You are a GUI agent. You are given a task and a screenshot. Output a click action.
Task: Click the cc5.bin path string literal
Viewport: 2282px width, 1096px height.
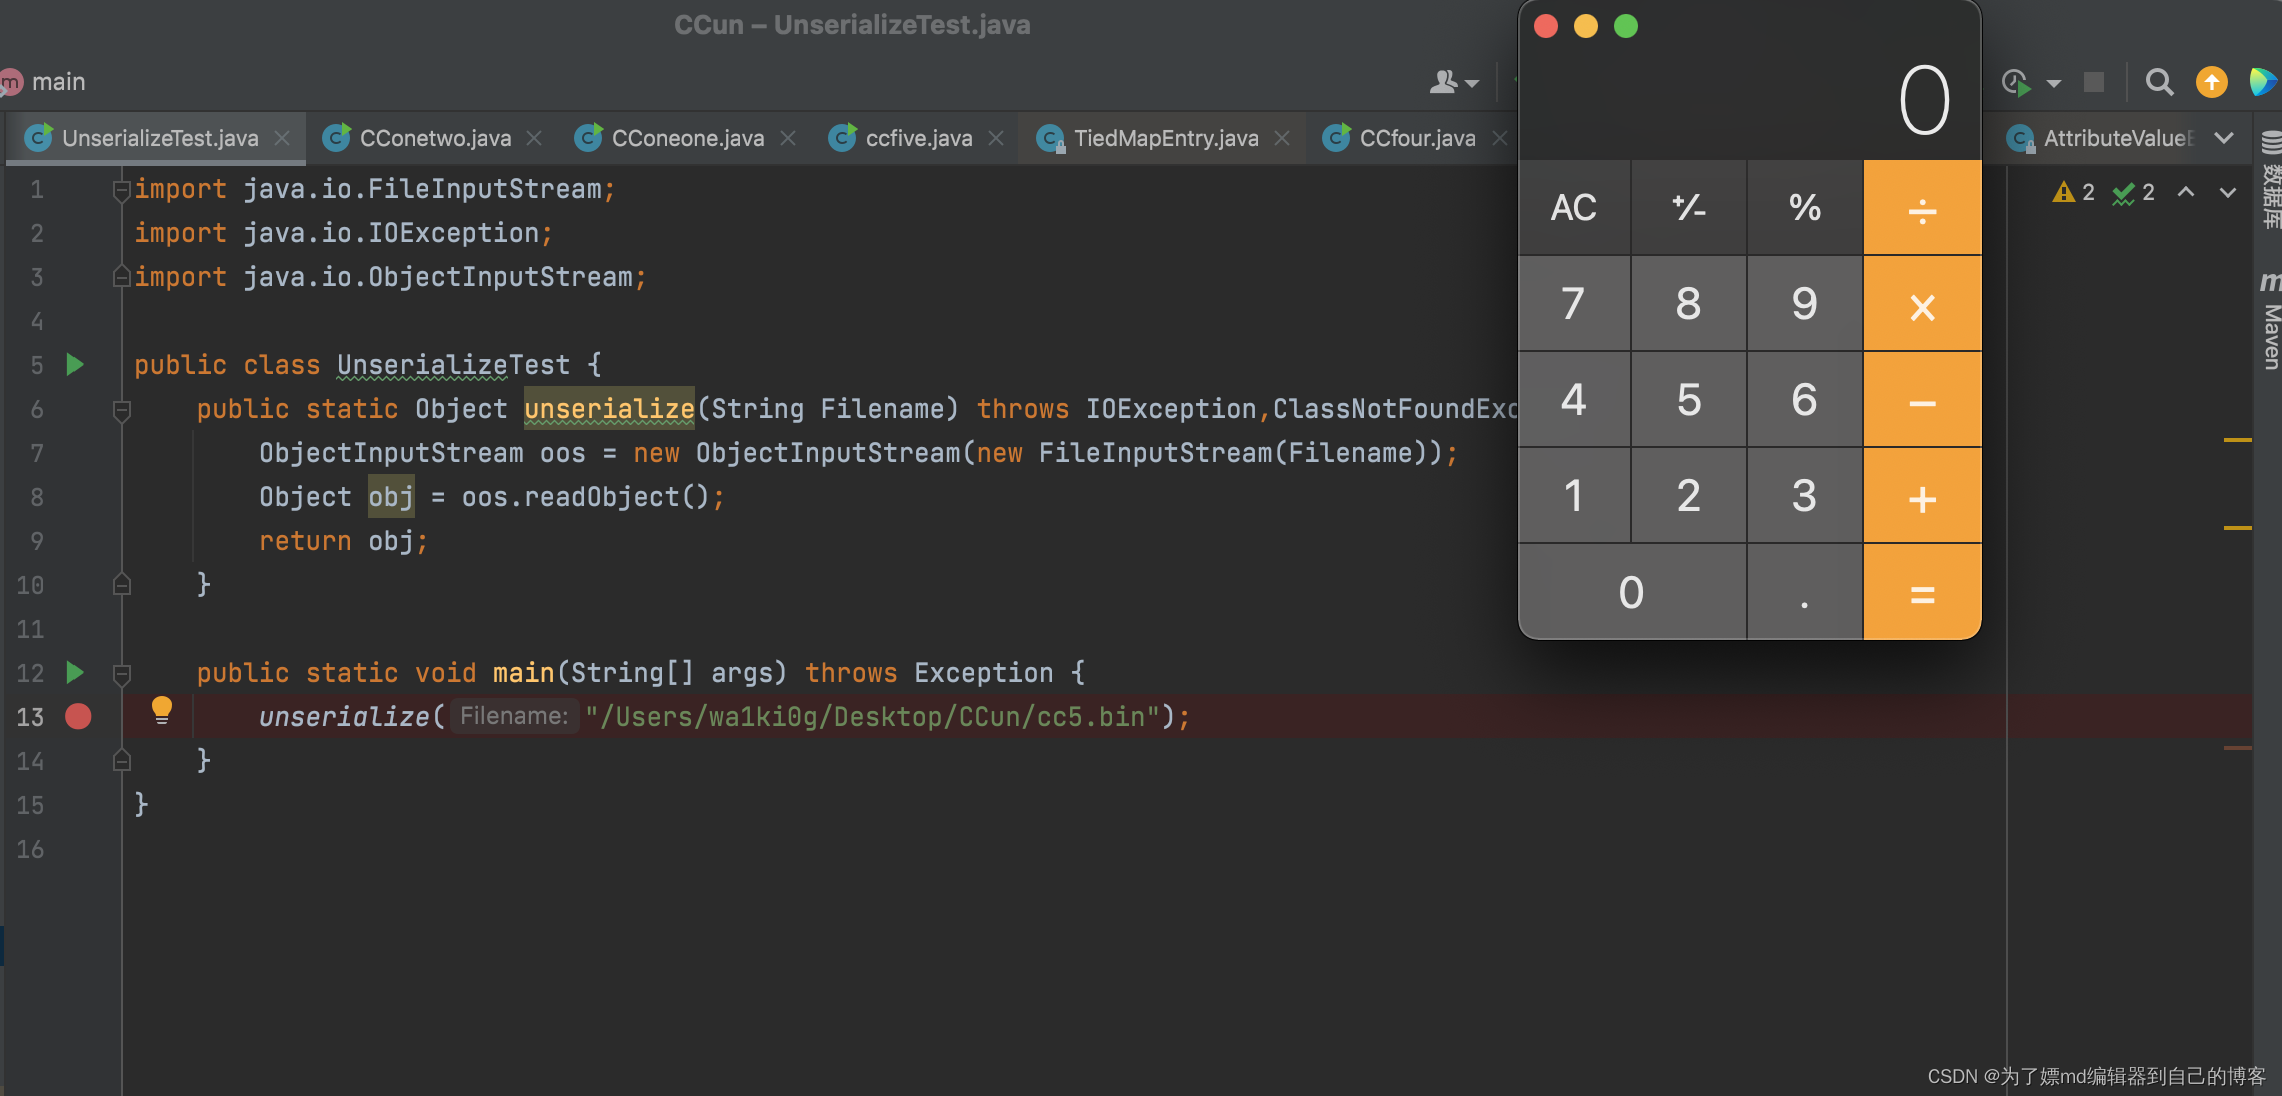pos(873,717)
